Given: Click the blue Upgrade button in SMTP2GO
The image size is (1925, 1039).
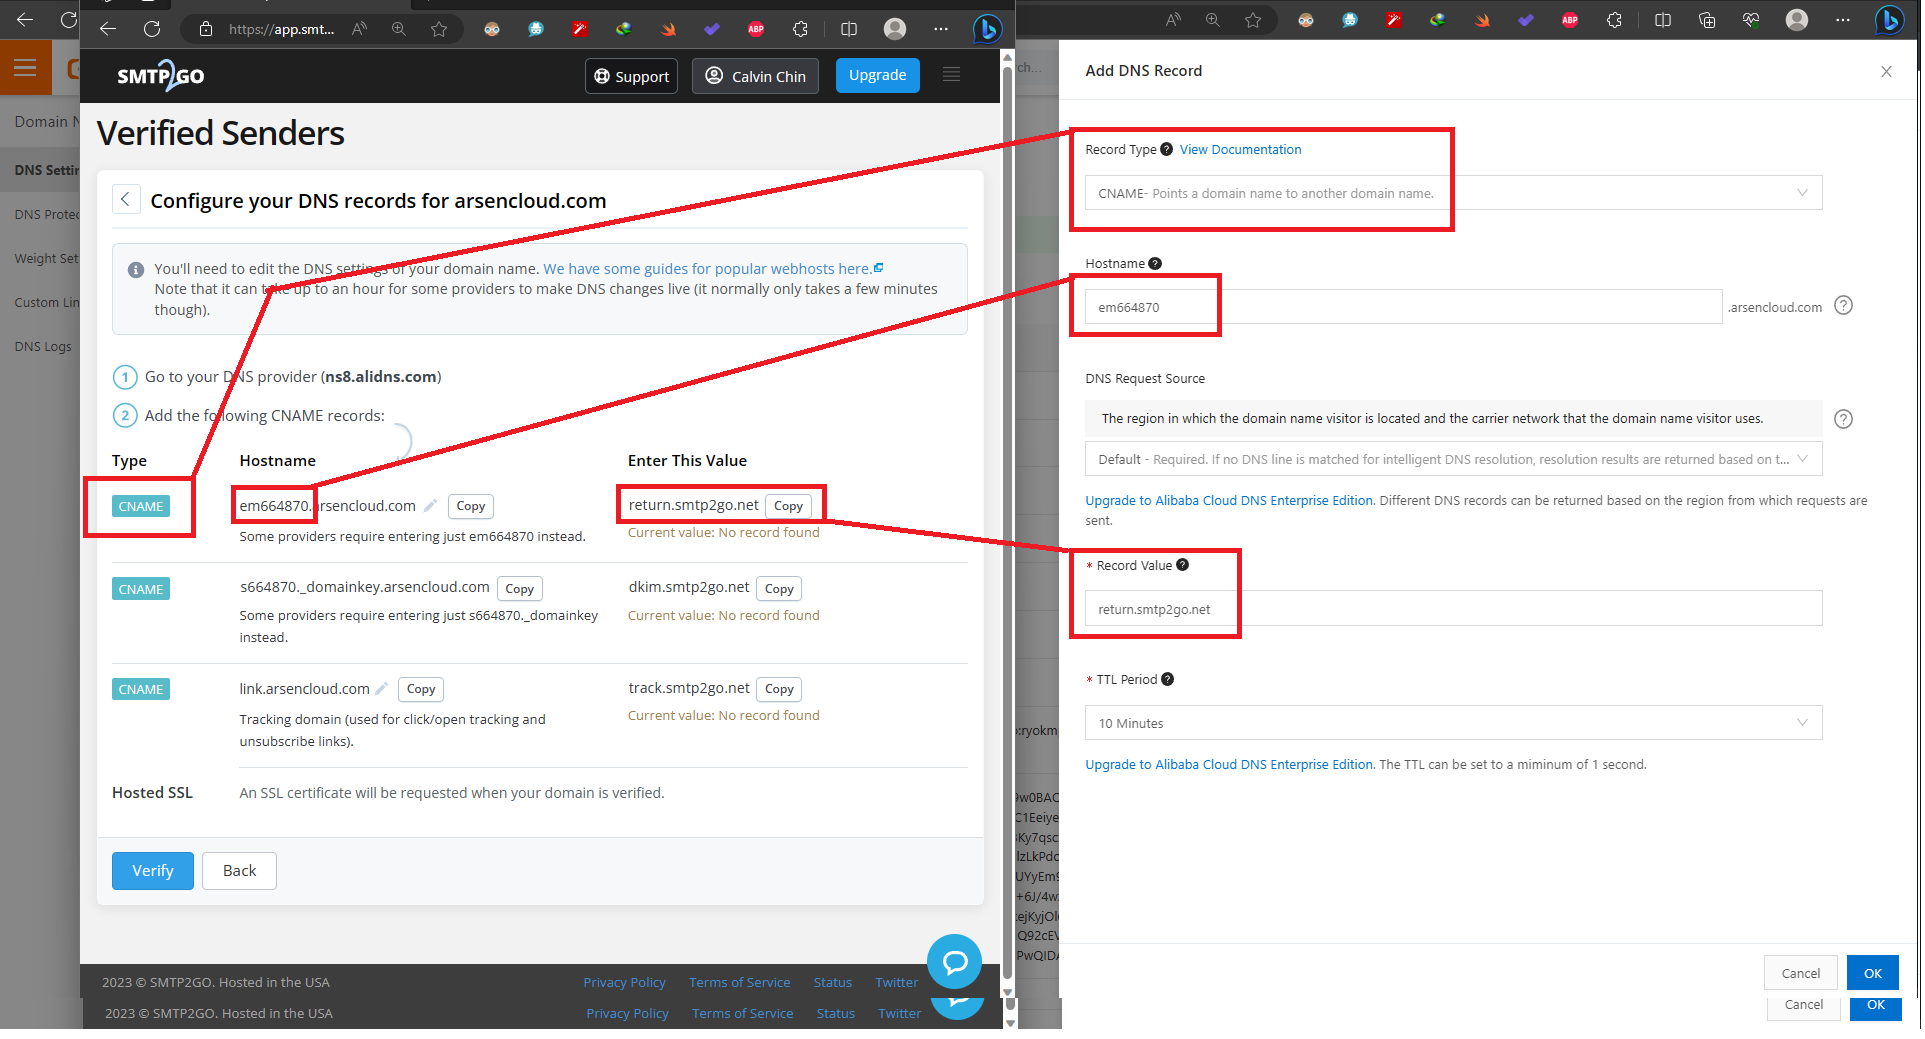Looking at the screenshot, I should pos(877,75).
